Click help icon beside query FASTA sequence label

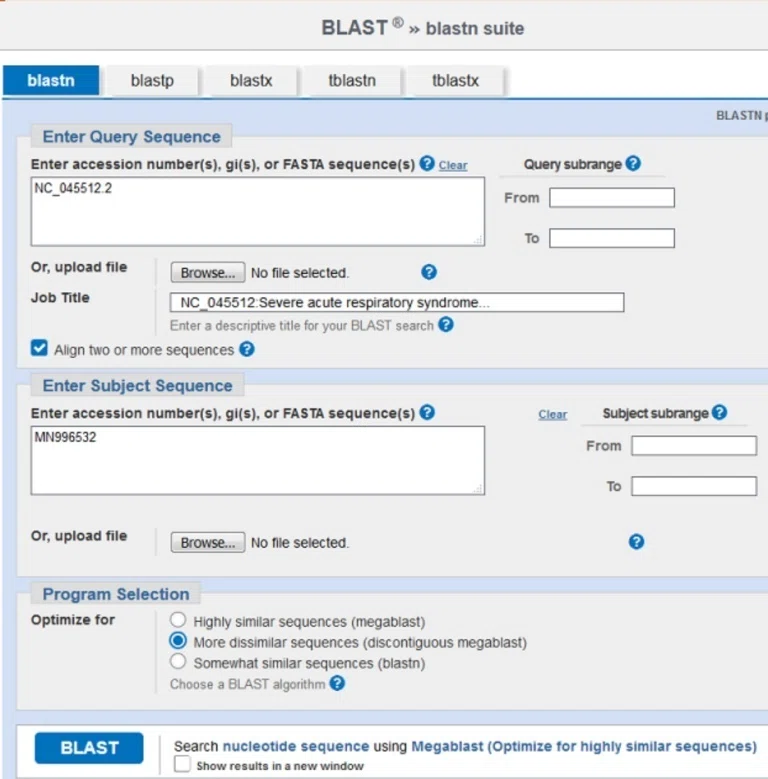click(x=427, y=163)
